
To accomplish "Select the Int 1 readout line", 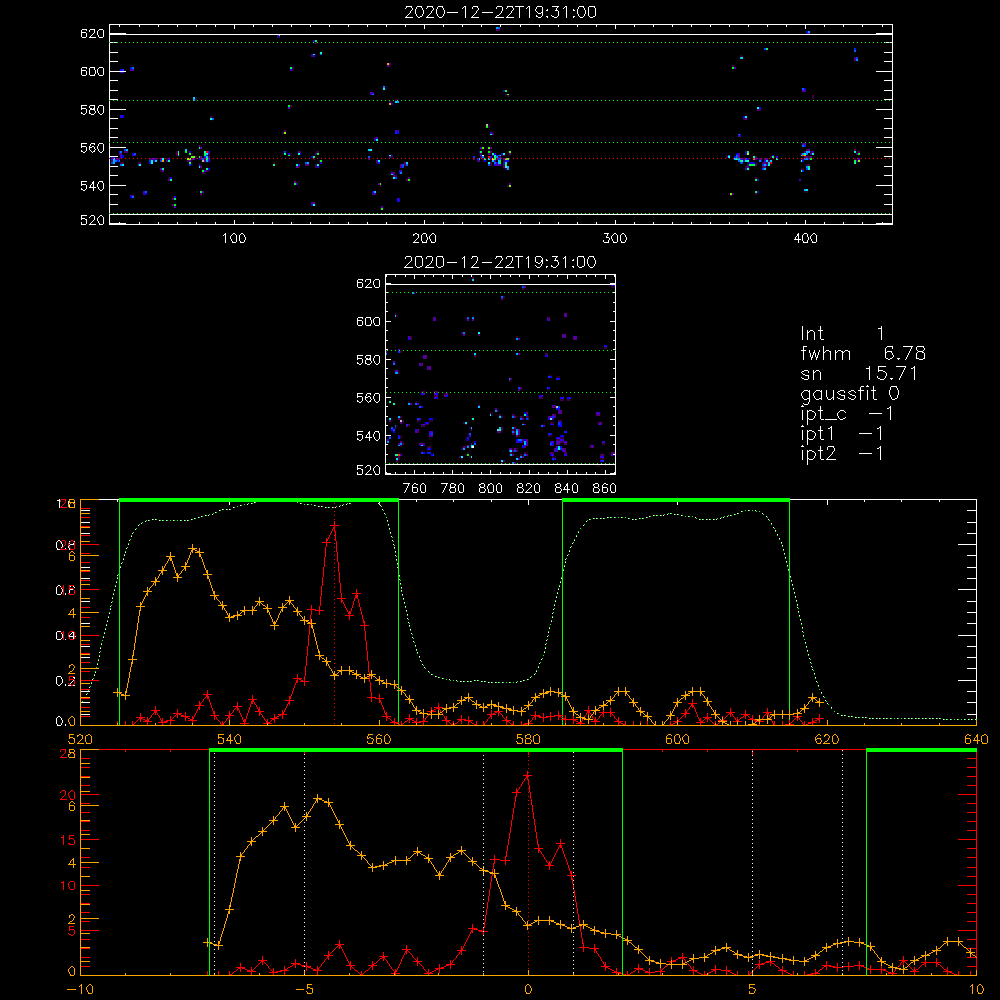I will click(x=842, y=334).
